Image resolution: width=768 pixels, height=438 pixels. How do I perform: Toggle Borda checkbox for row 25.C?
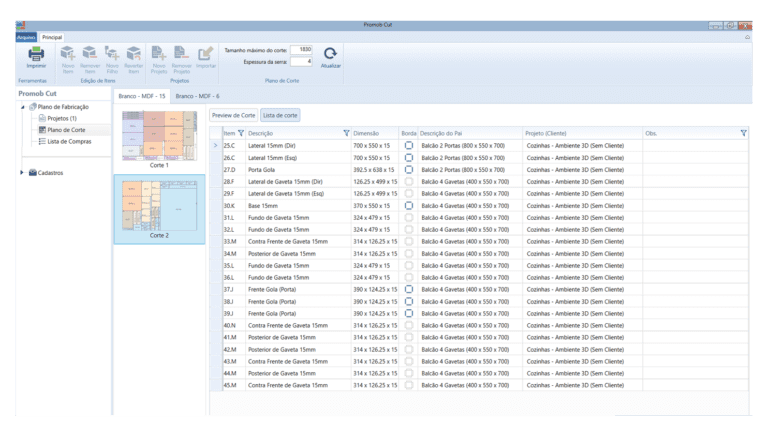[409, 145]
